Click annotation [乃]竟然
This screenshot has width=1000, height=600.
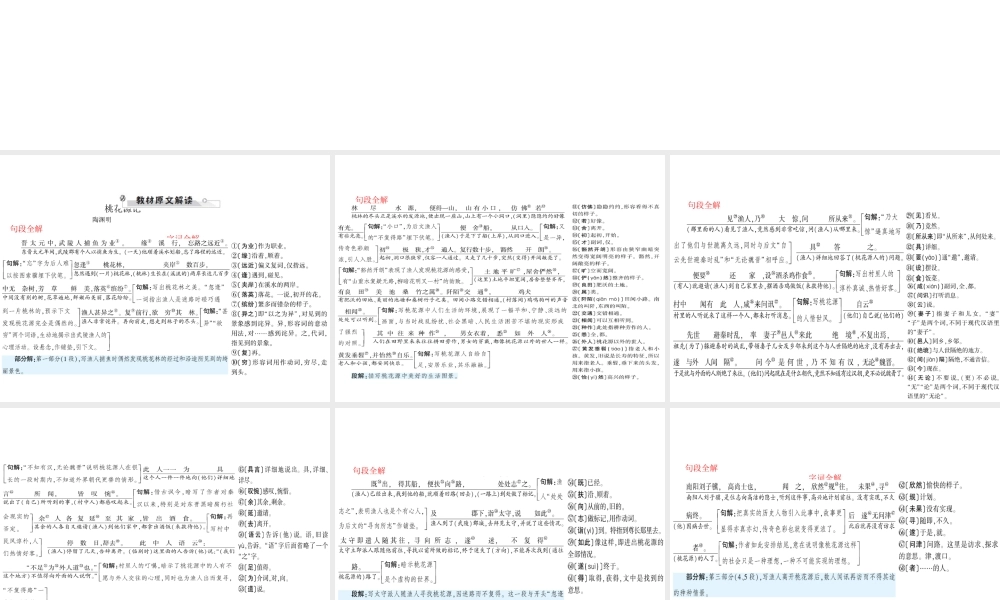922,226
